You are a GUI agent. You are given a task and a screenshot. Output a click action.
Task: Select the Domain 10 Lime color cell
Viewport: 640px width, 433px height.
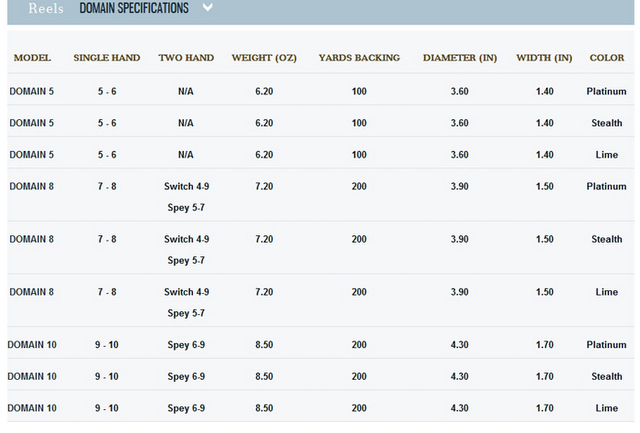607,408
